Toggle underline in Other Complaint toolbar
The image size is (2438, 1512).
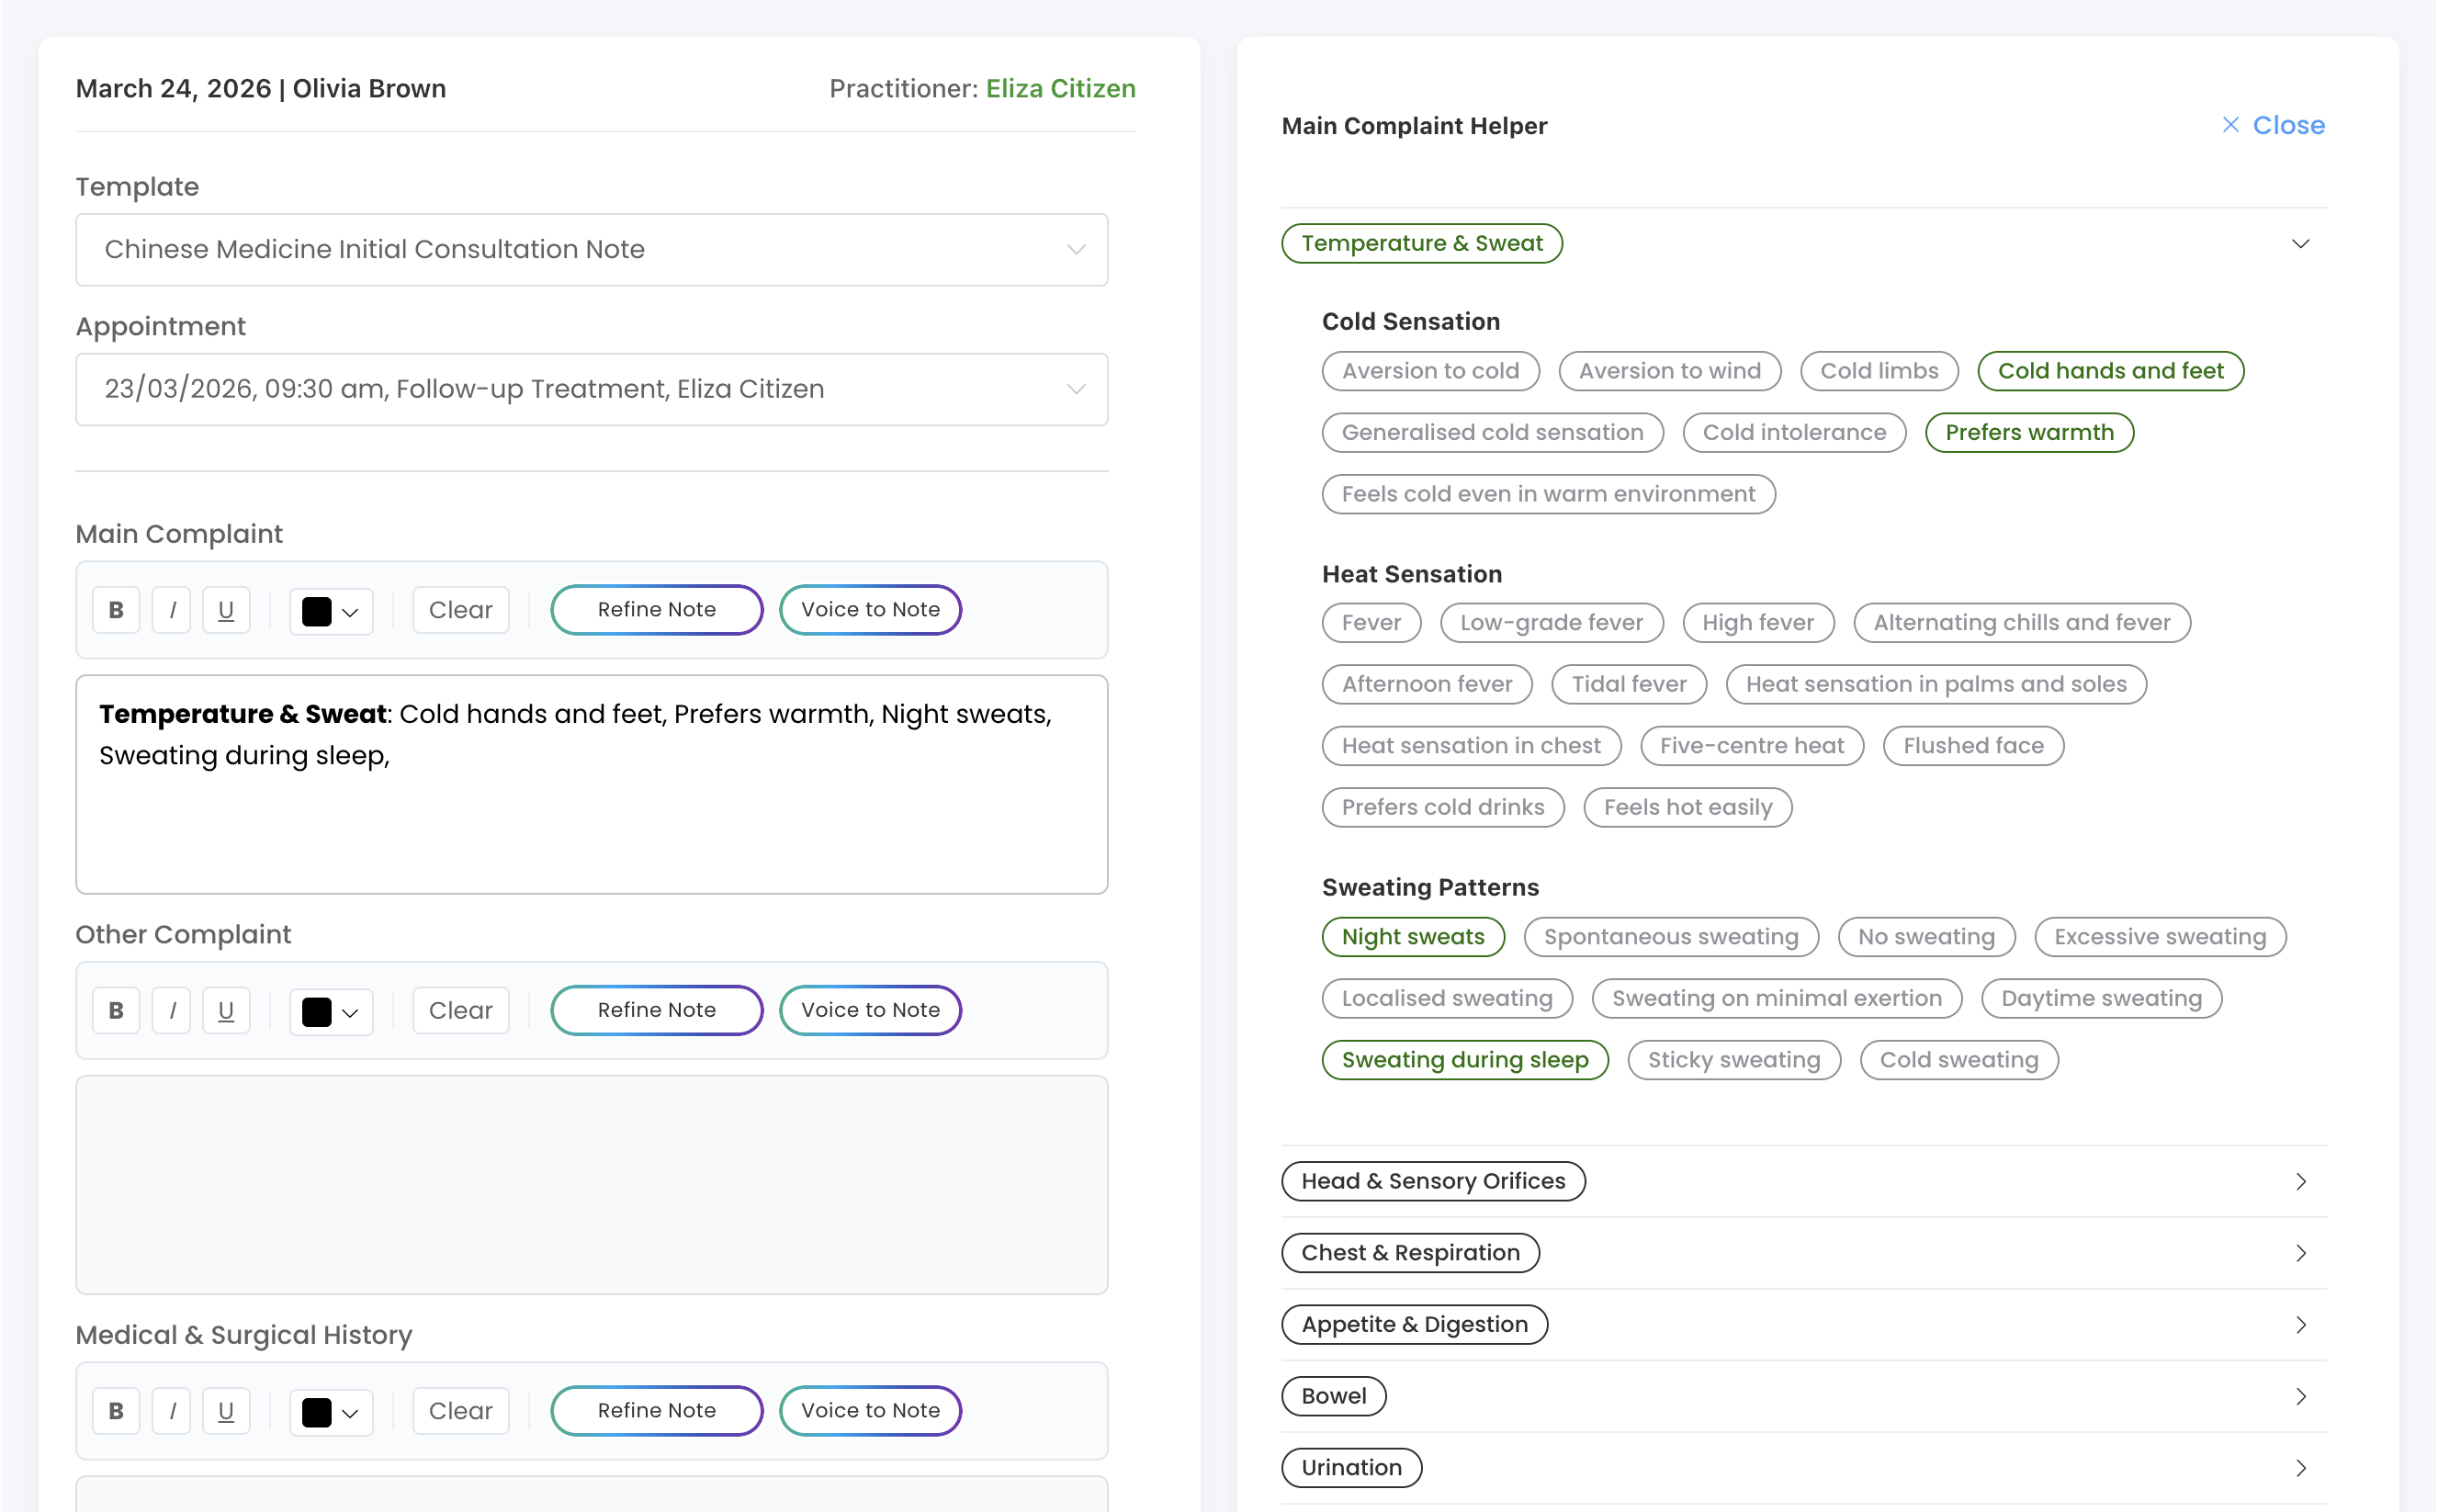[226, 1010]
